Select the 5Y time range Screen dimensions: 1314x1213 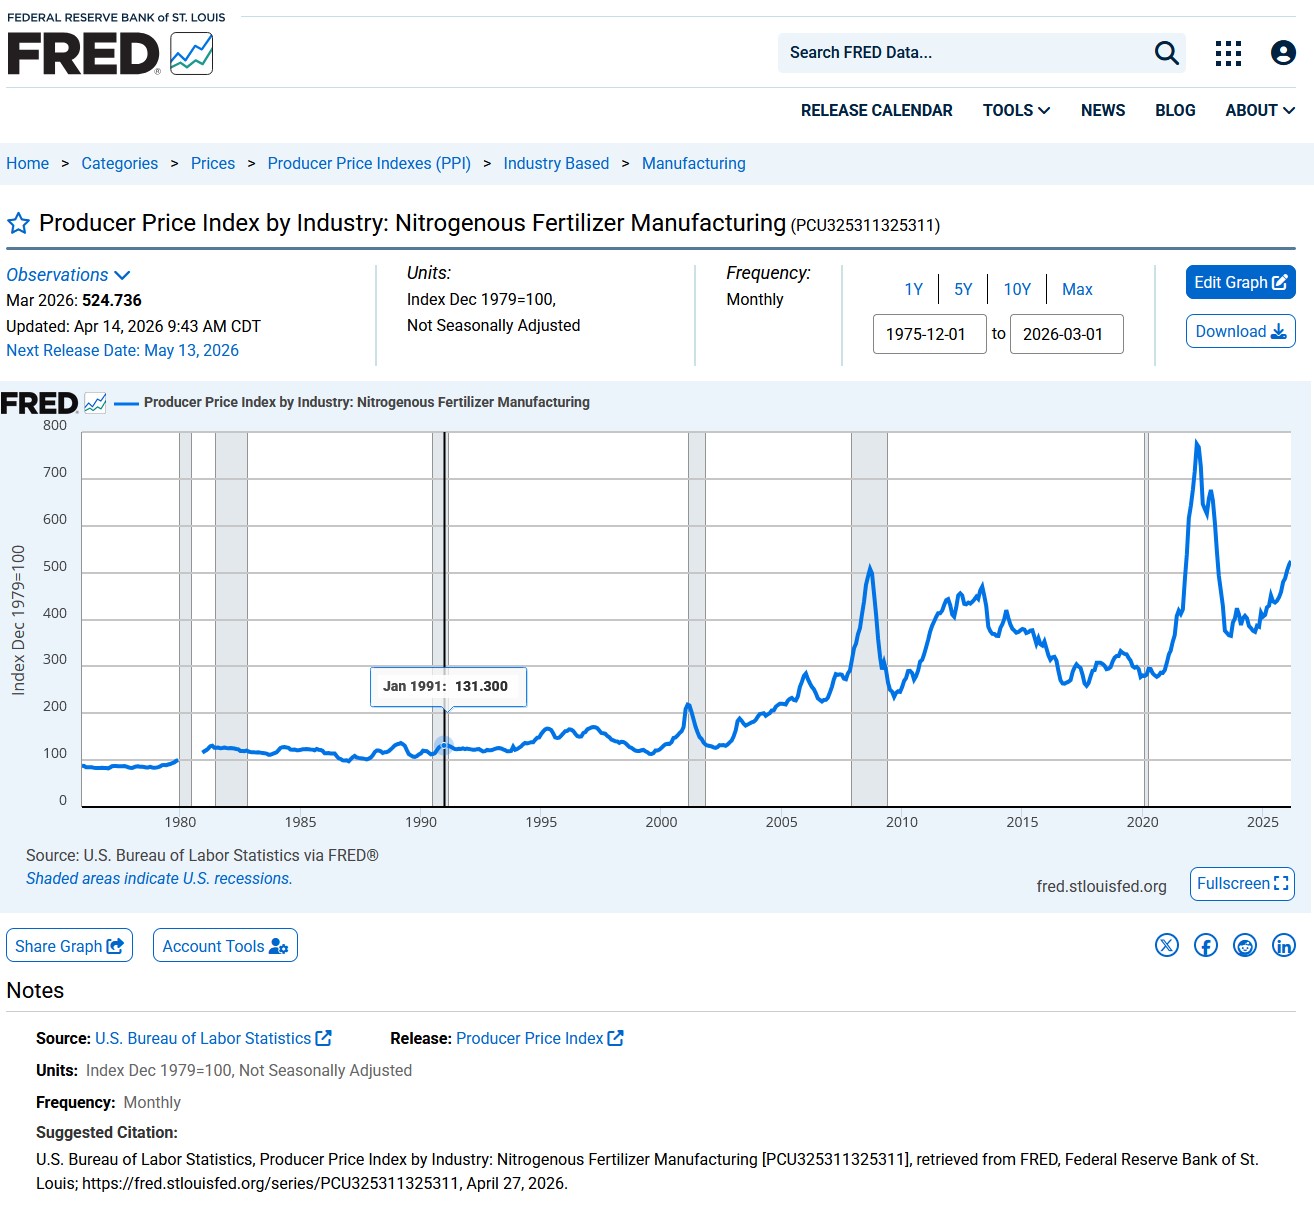pyautogui.click(x=963, y=289)
